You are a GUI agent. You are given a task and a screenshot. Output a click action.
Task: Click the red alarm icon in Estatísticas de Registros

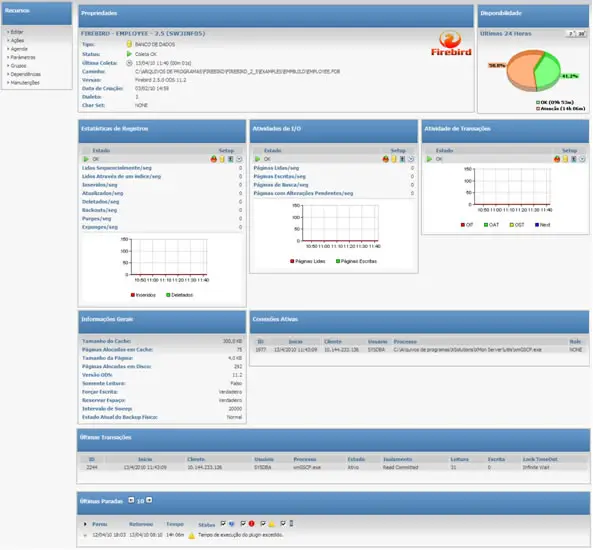point(214,159)
